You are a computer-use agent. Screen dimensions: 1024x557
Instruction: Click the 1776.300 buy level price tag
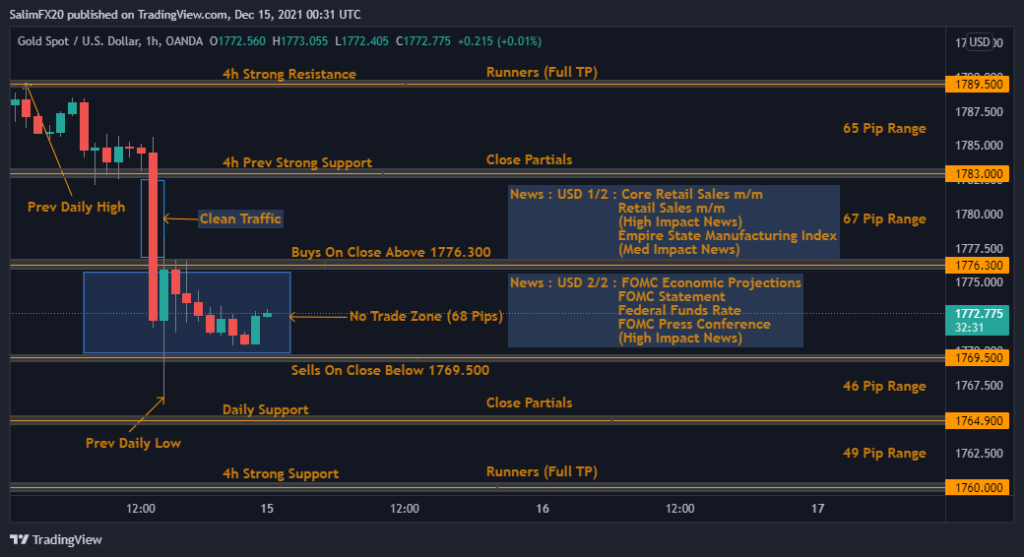(977, 265)
